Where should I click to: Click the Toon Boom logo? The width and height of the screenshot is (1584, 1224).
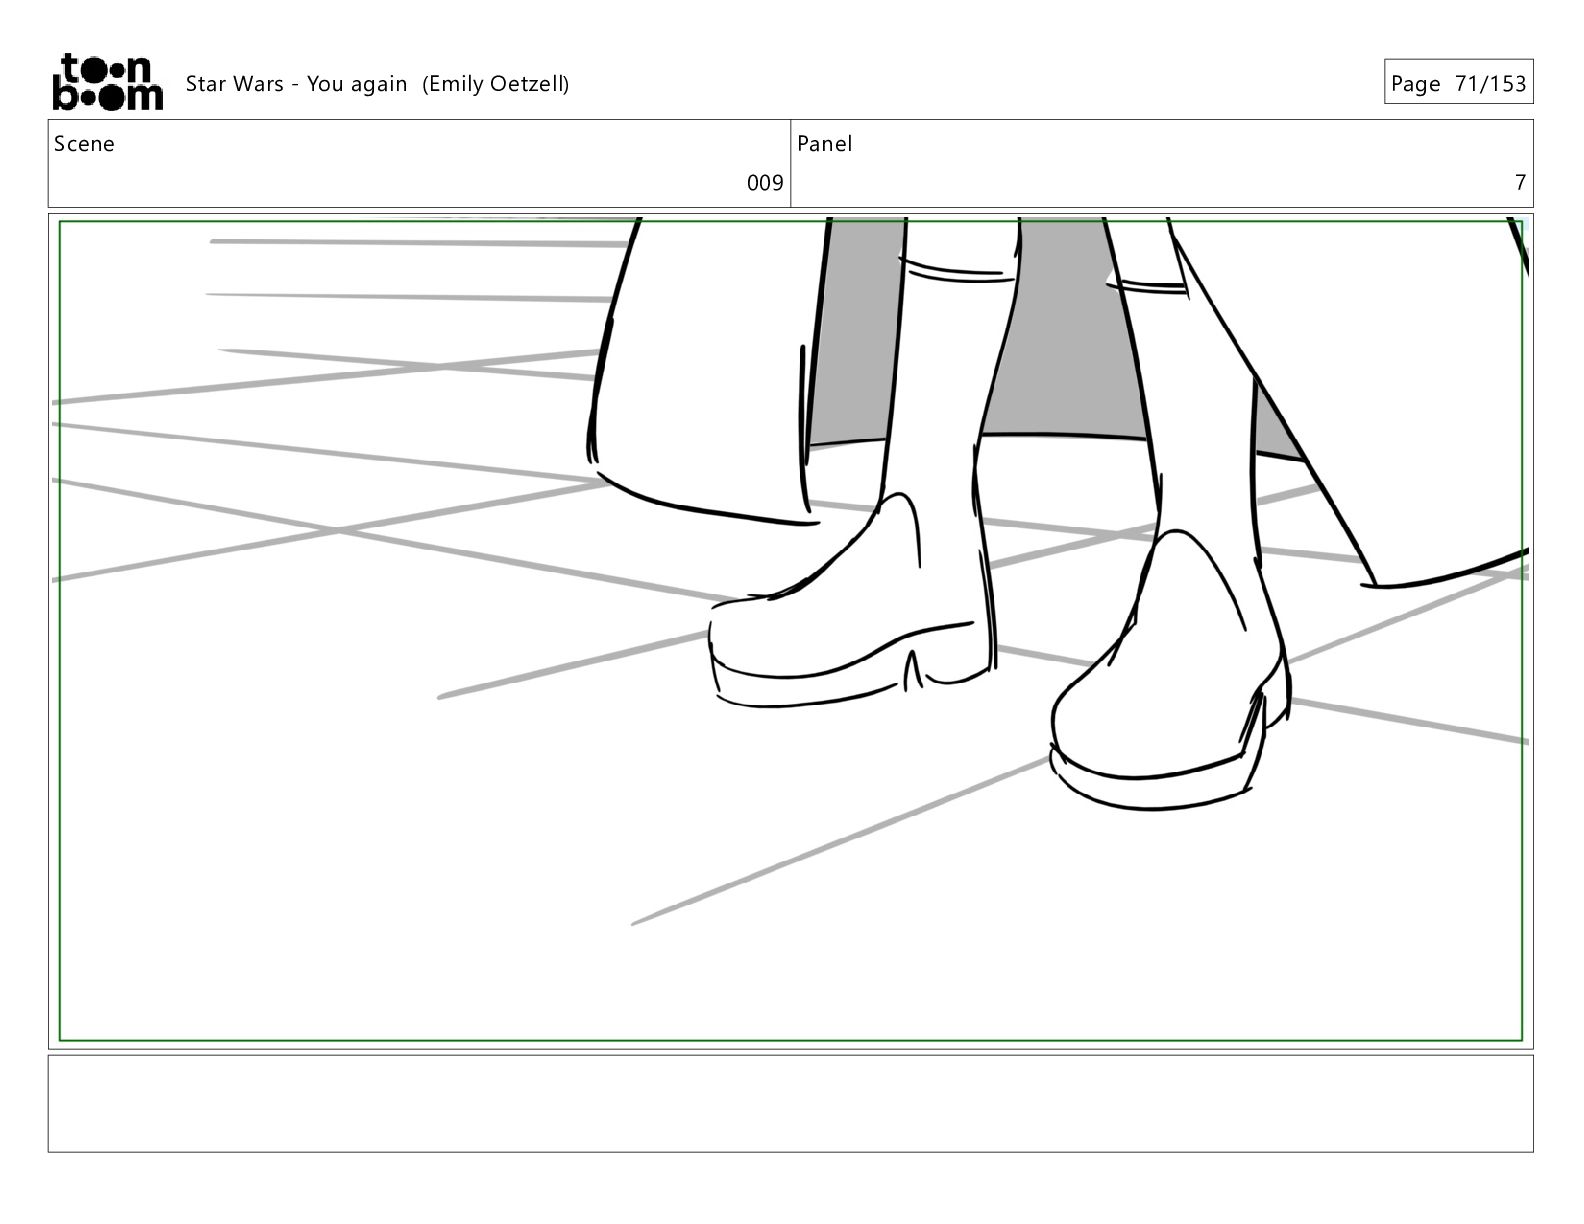coord(107,82)
